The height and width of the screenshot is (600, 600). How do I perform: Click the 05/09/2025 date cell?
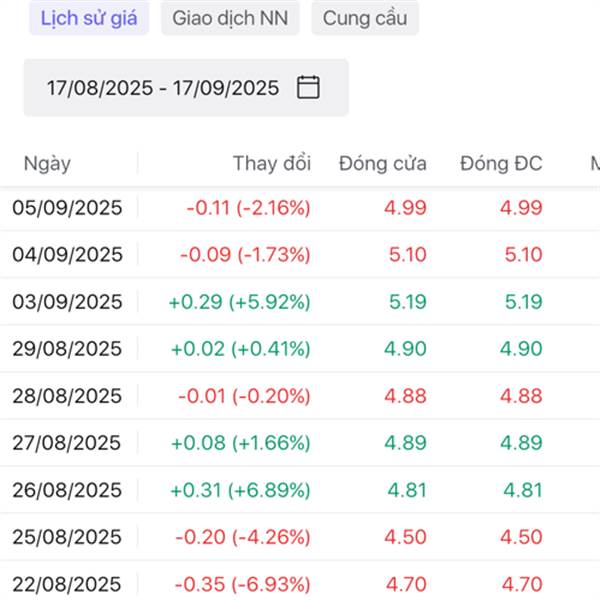(67, 208)
